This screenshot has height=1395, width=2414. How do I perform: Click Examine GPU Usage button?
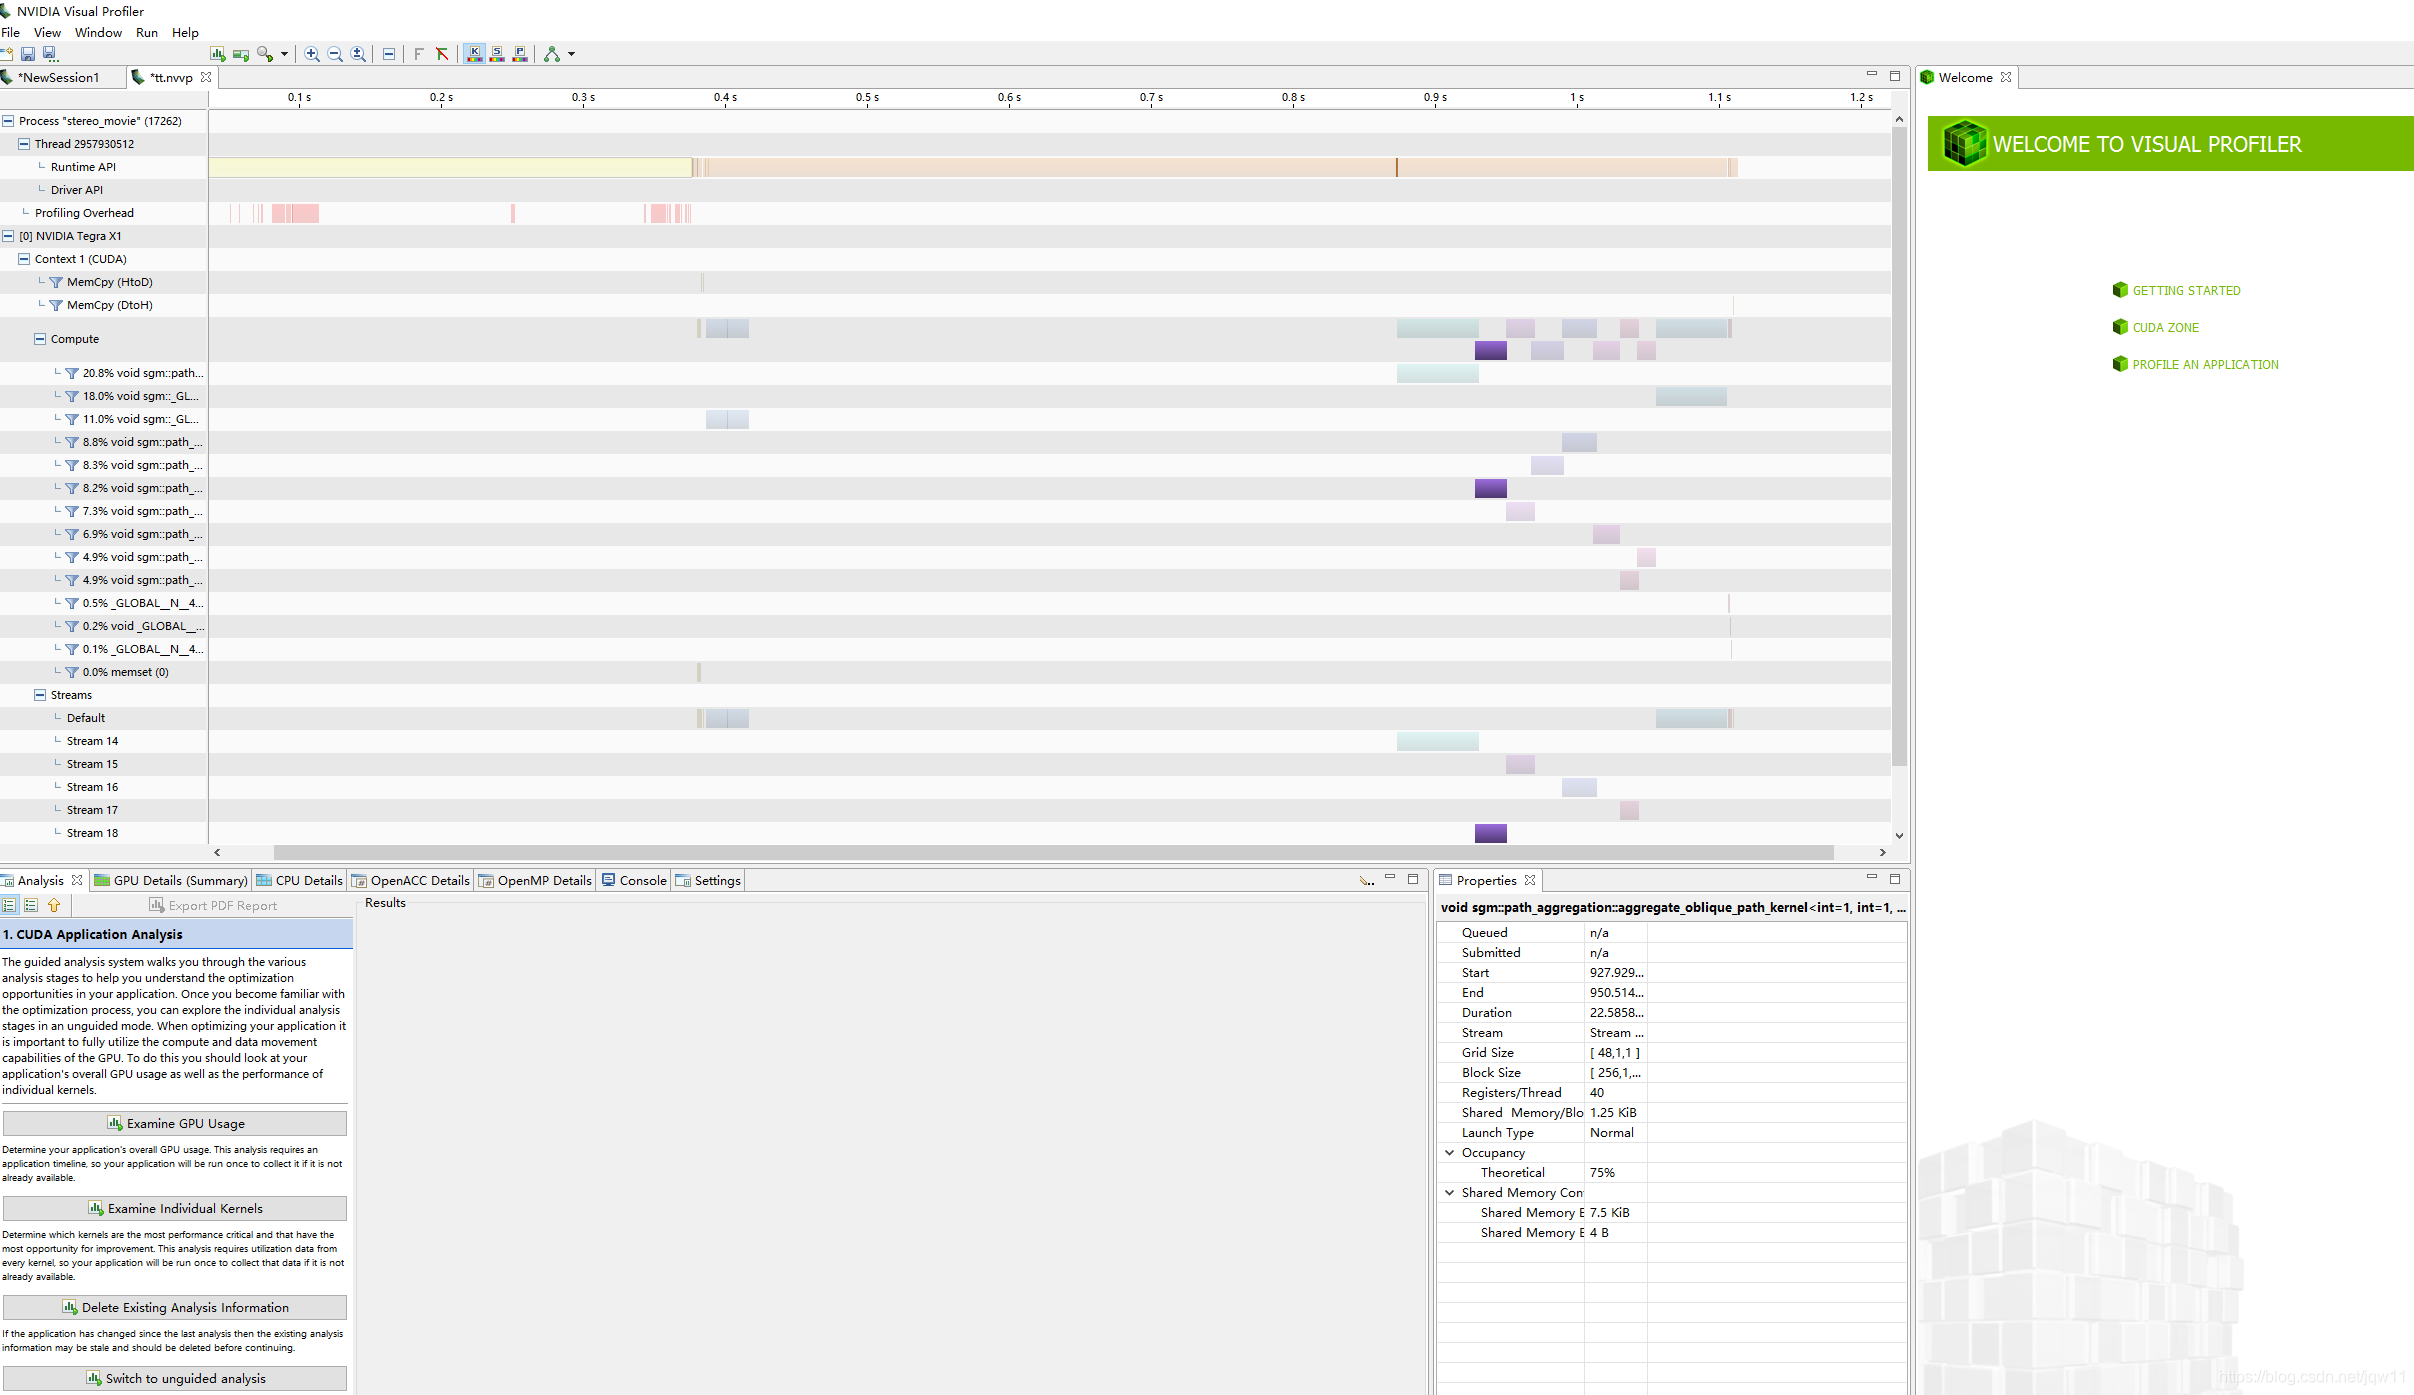(175, 1124)
